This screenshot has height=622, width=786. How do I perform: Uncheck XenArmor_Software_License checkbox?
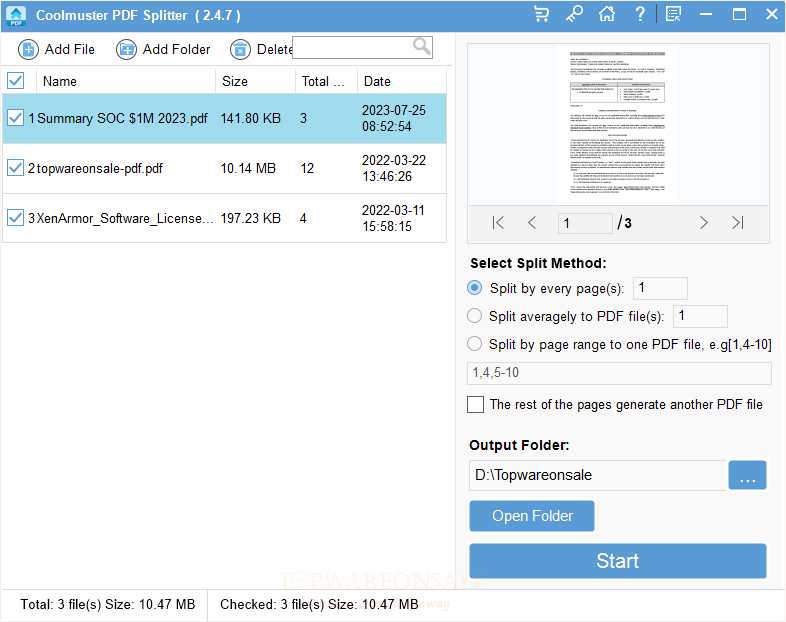point(16,218)
